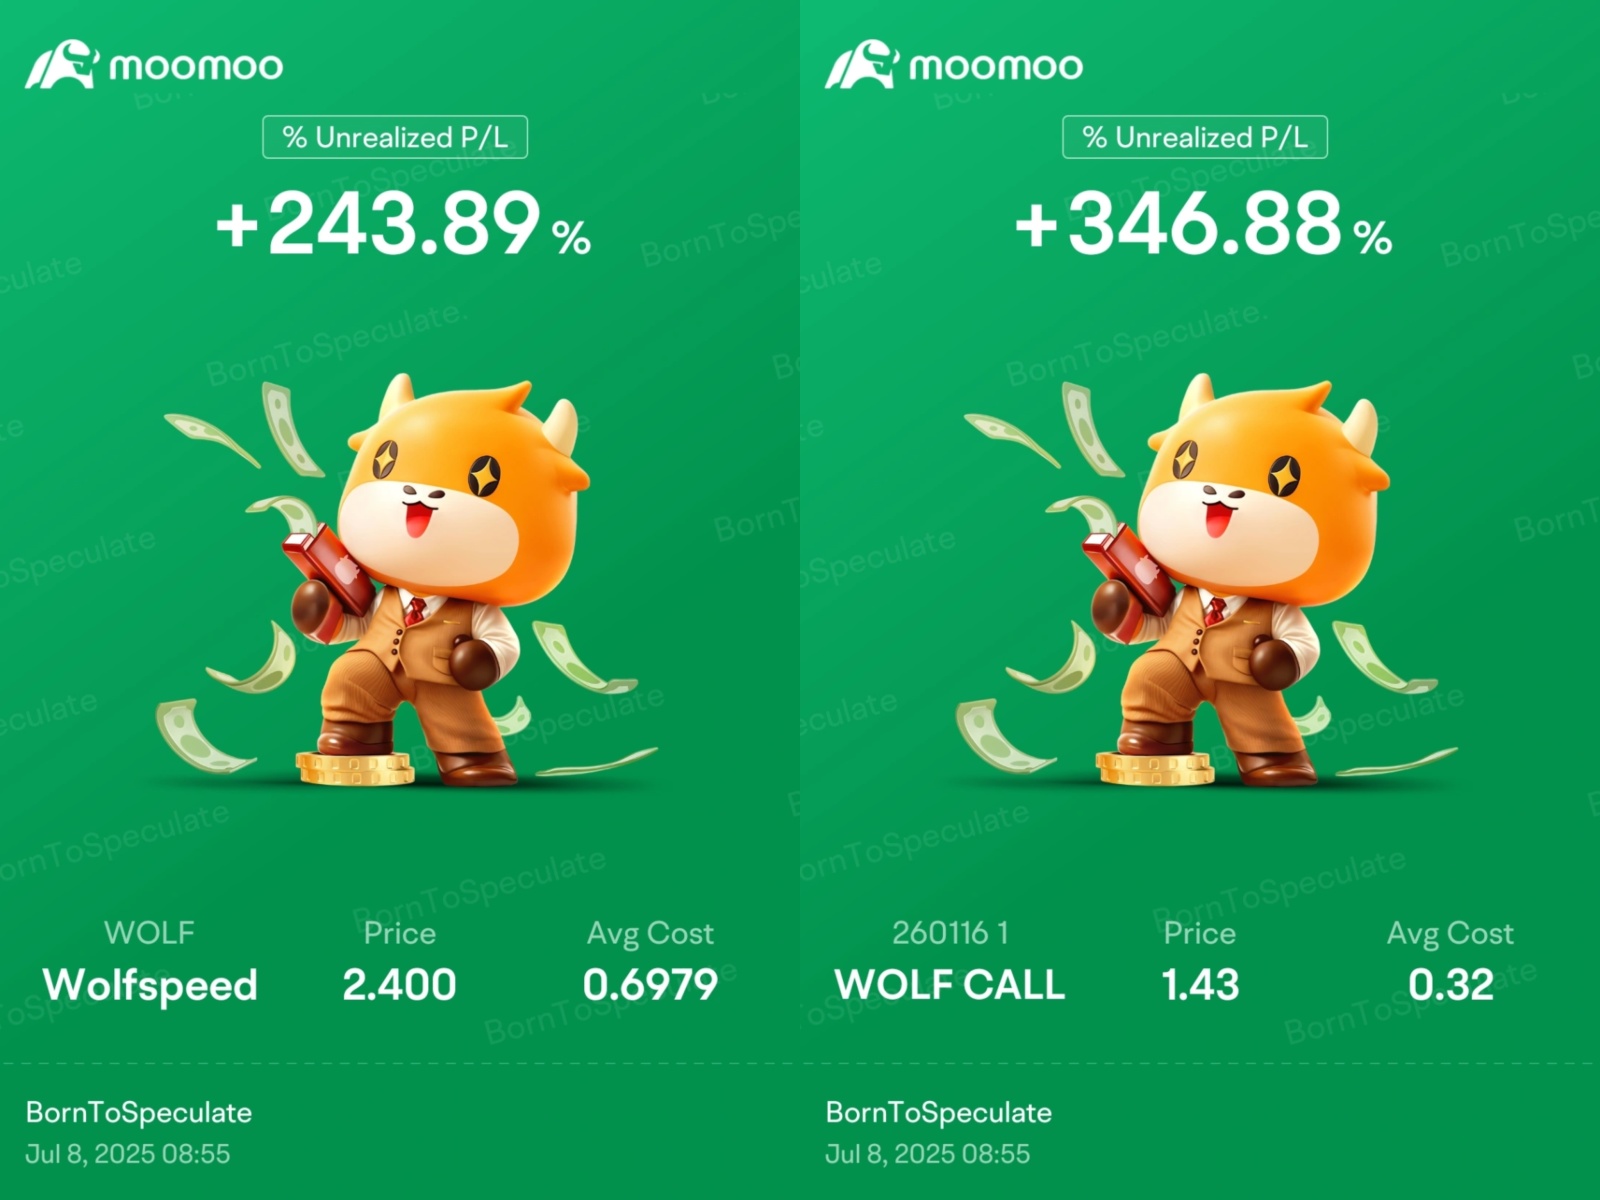Click the +346.88% gain figure

pyautogui.click(x=1203, y=223)
